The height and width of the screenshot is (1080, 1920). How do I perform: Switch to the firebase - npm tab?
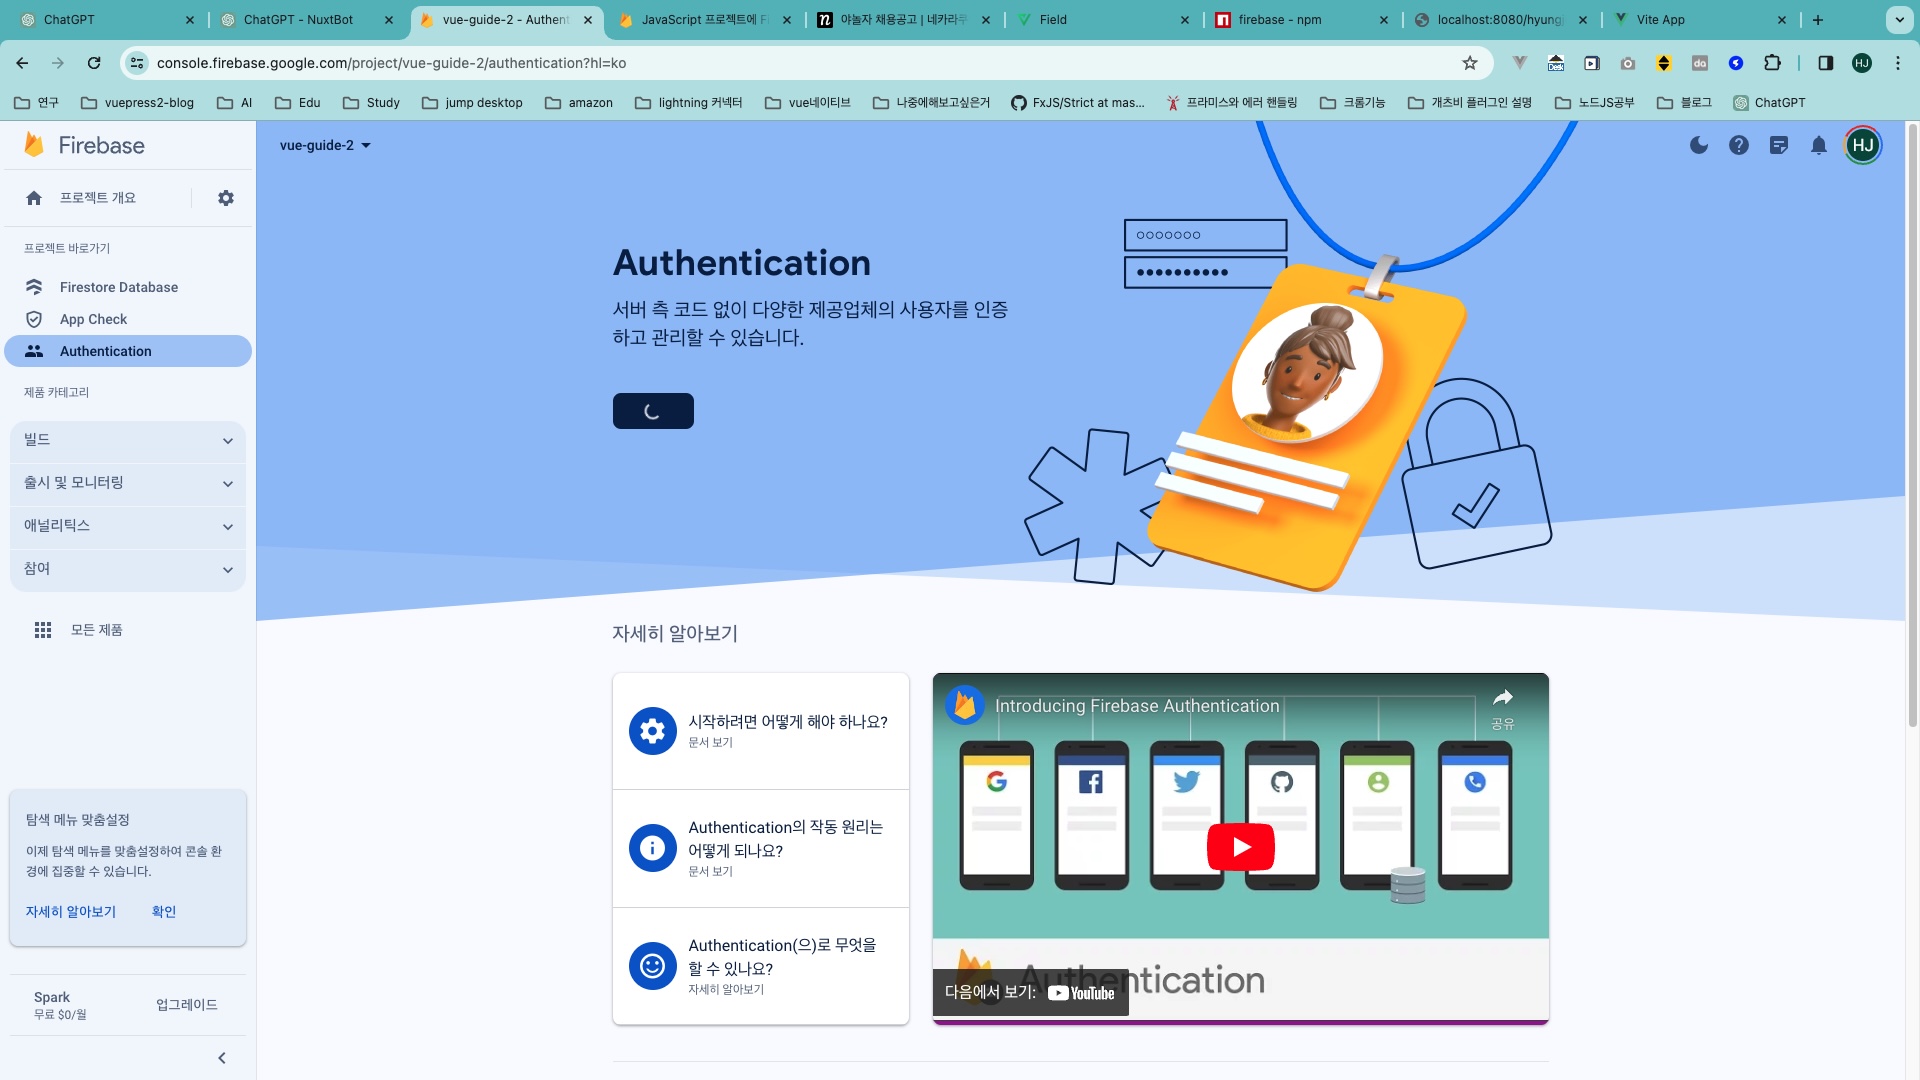(x=1302, y=20)
